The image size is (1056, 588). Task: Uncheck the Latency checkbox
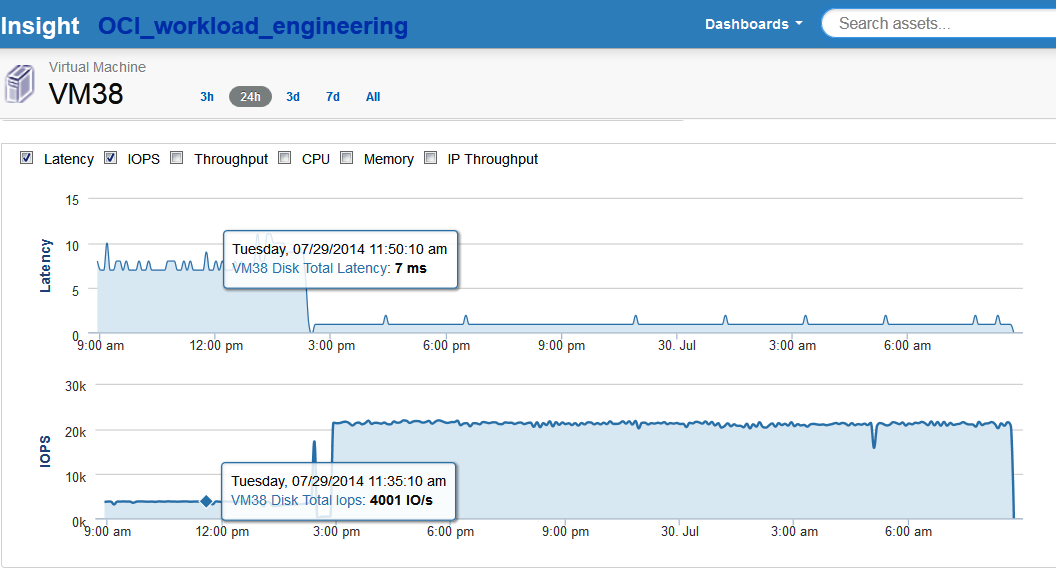pos(27,158)
